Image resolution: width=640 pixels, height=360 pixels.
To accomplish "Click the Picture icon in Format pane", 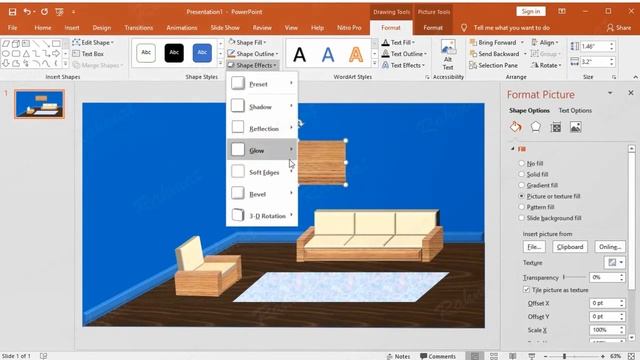I will tap(576, 127).
